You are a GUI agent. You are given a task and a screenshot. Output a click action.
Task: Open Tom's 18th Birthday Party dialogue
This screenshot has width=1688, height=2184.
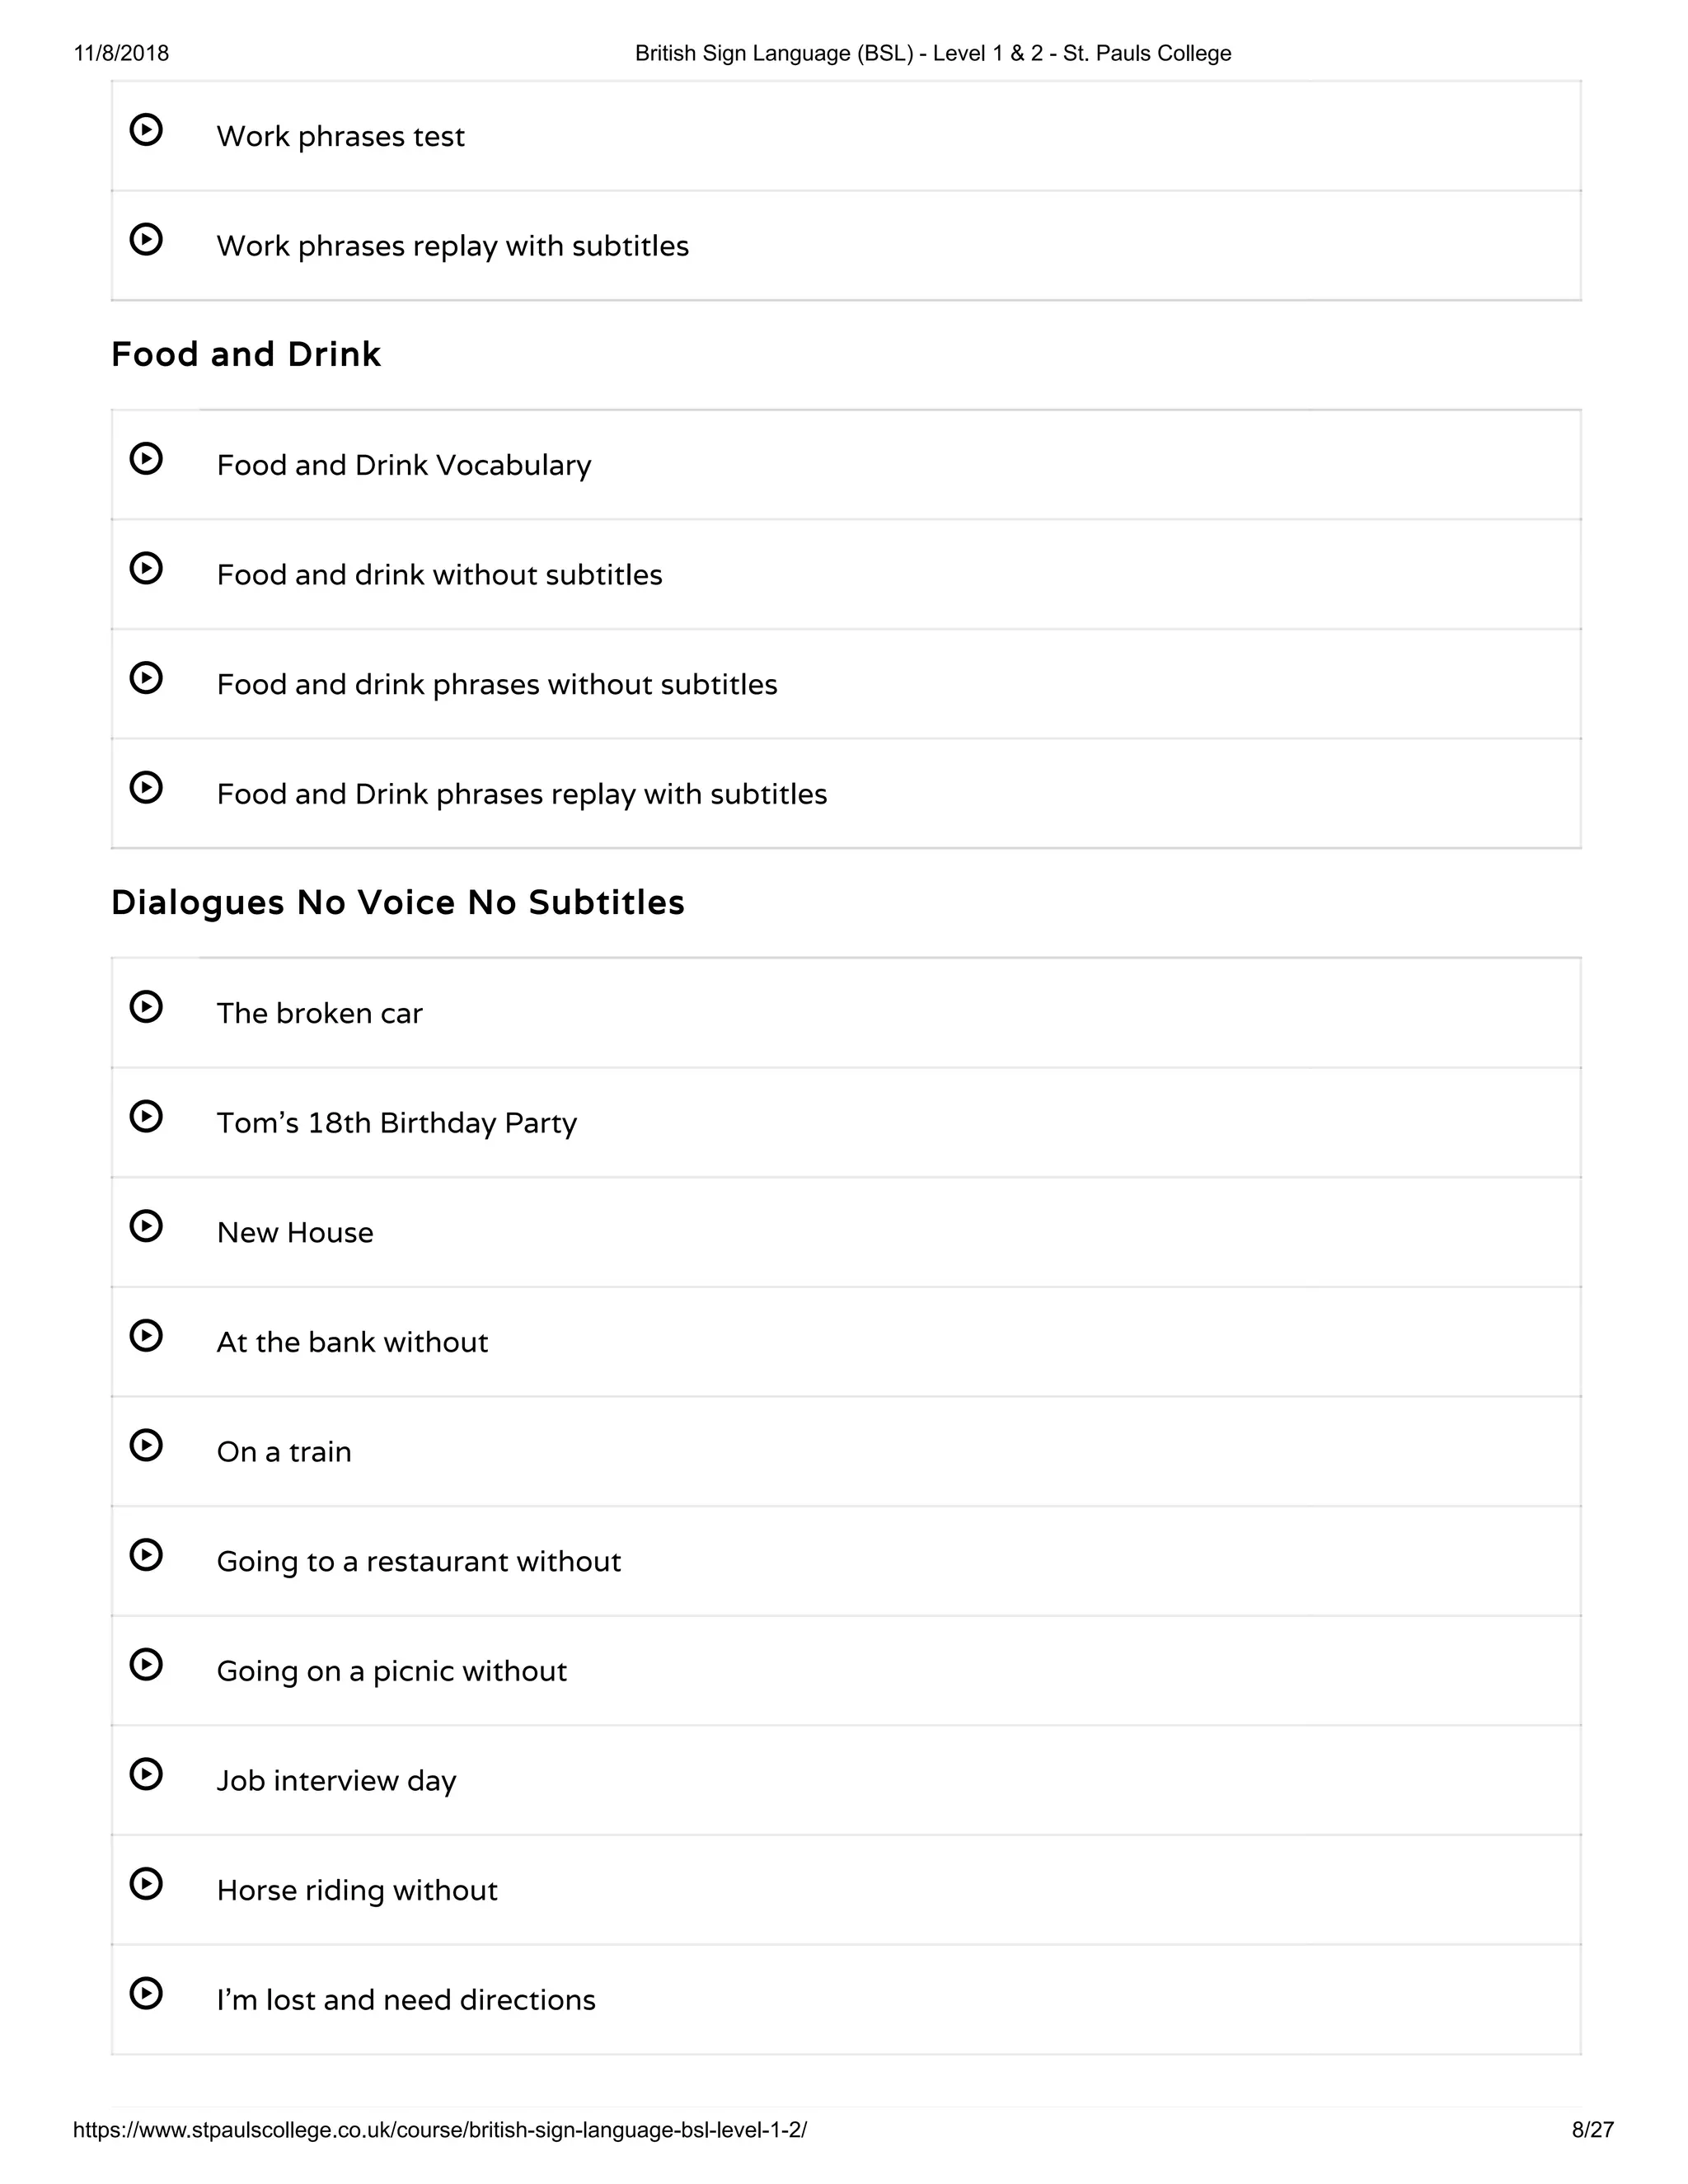(x=845, y=1123)
